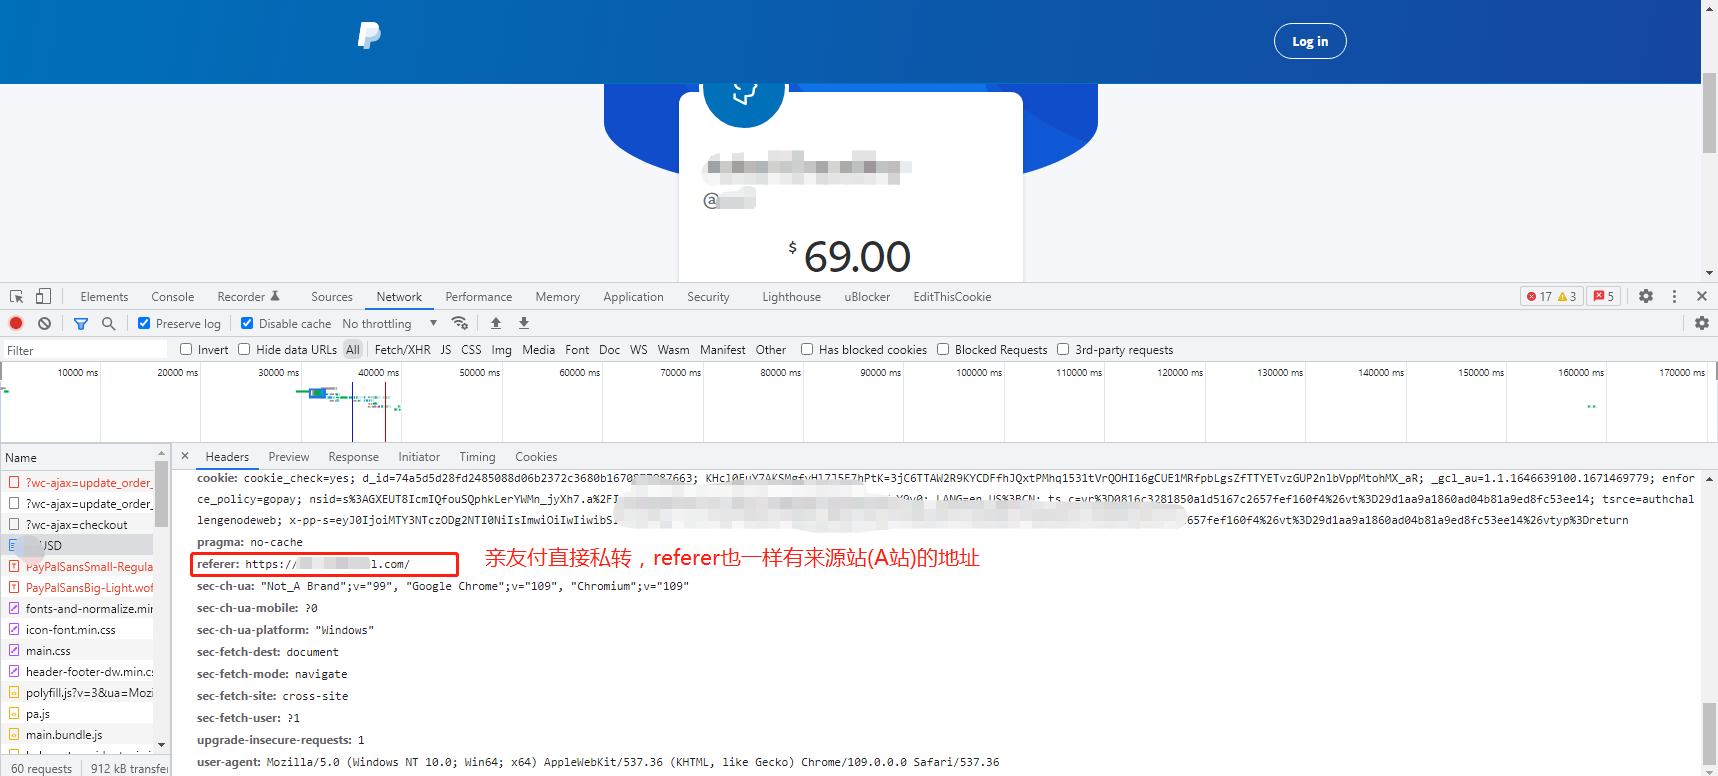Activate the inspect element picker icon

coord(17,297)
